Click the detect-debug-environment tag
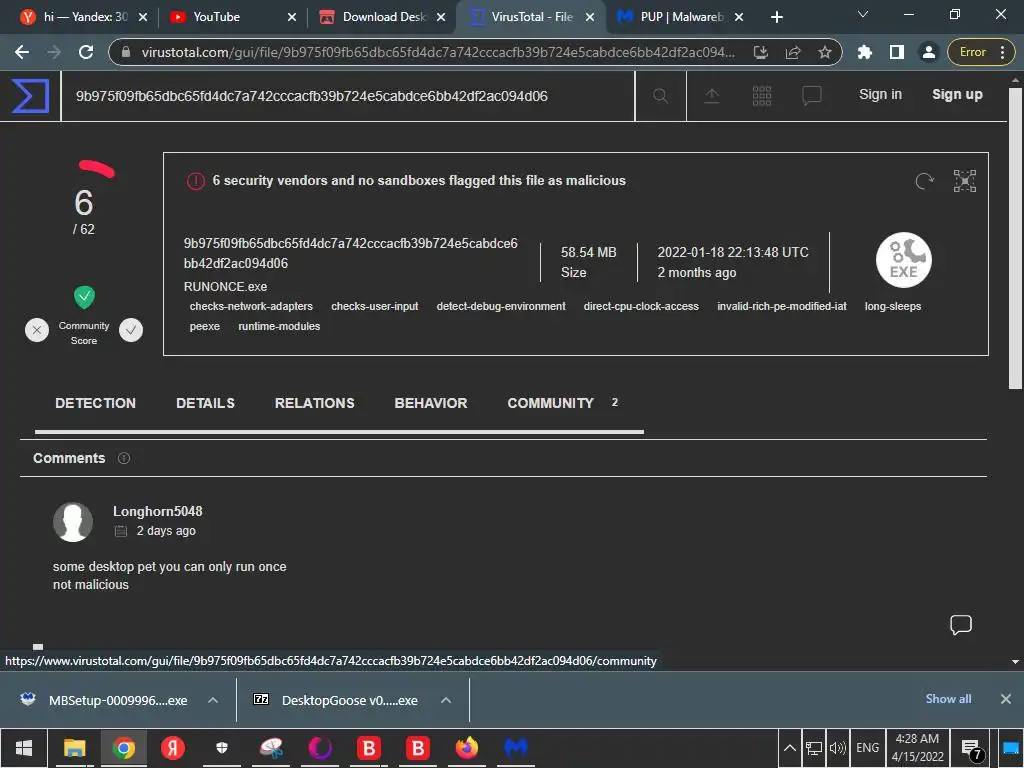The image size is (1024, 768). coord(501,306)
